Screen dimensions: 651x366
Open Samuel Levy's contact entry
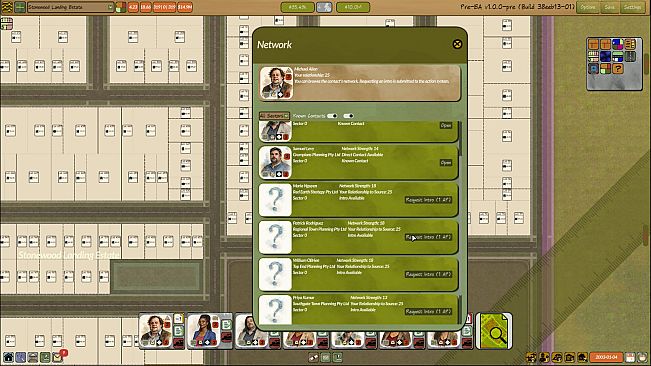point(446,163)
